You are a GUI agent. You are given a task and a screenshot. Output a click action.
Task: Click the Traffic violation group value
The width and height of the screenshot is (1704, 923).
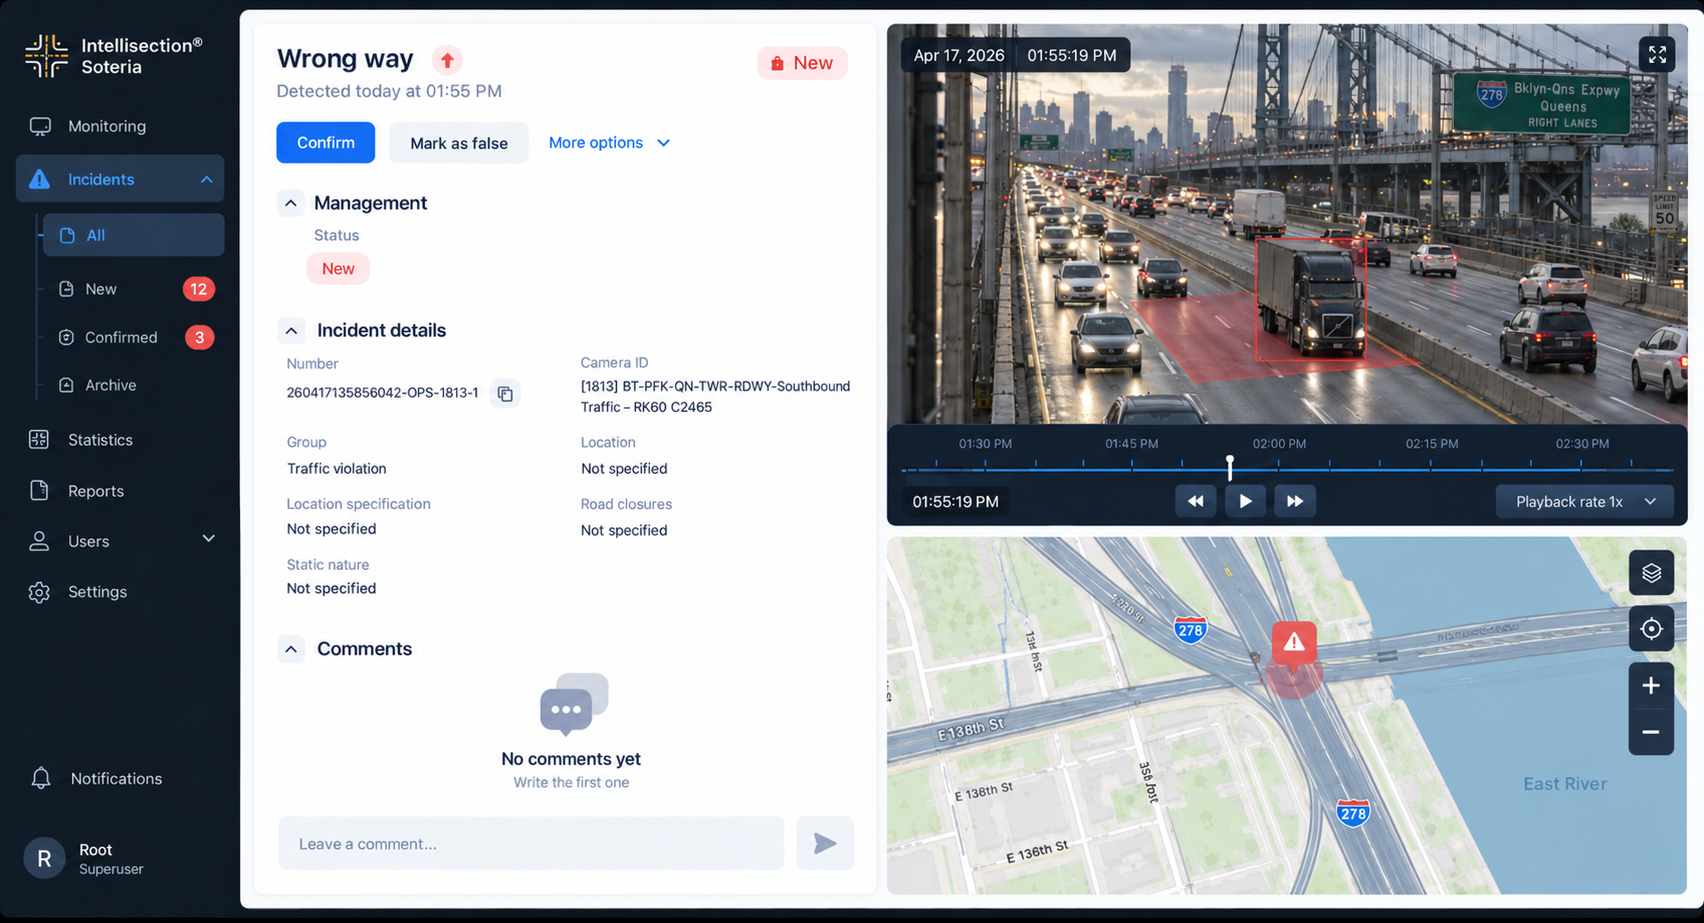337,469
